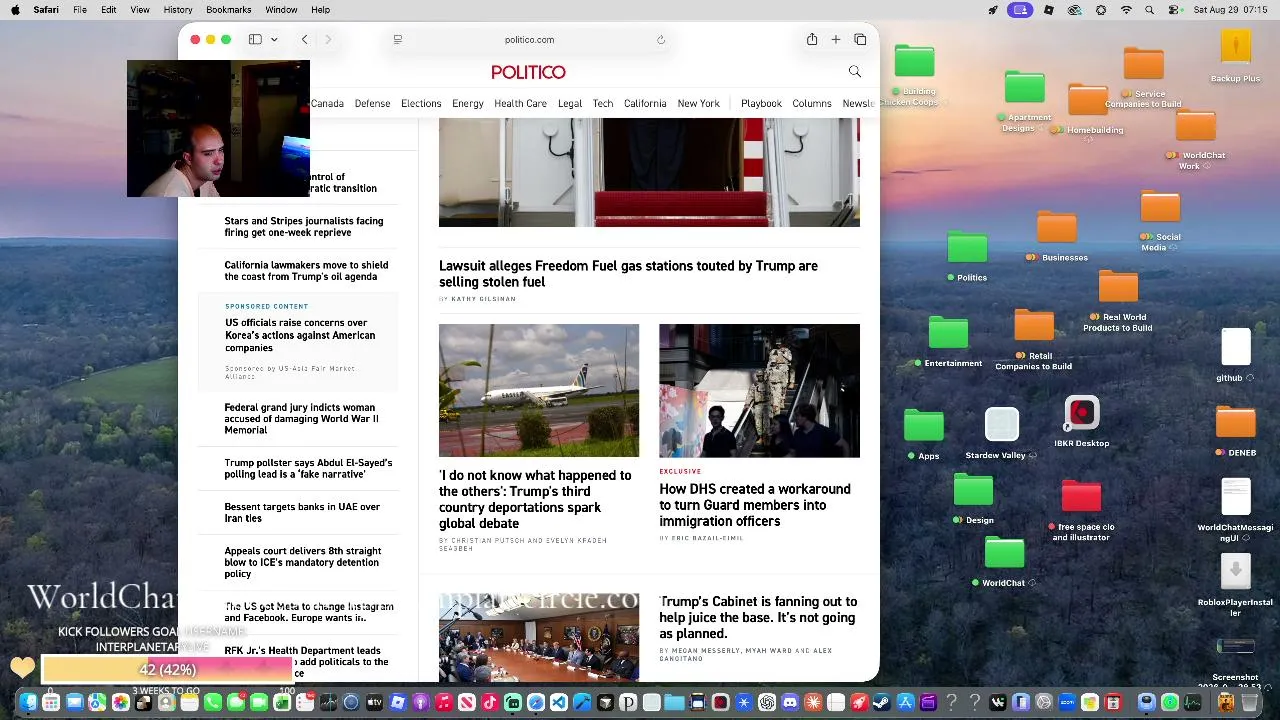Open the Elections section tab
1280x720 pixels.
(421, 104)
